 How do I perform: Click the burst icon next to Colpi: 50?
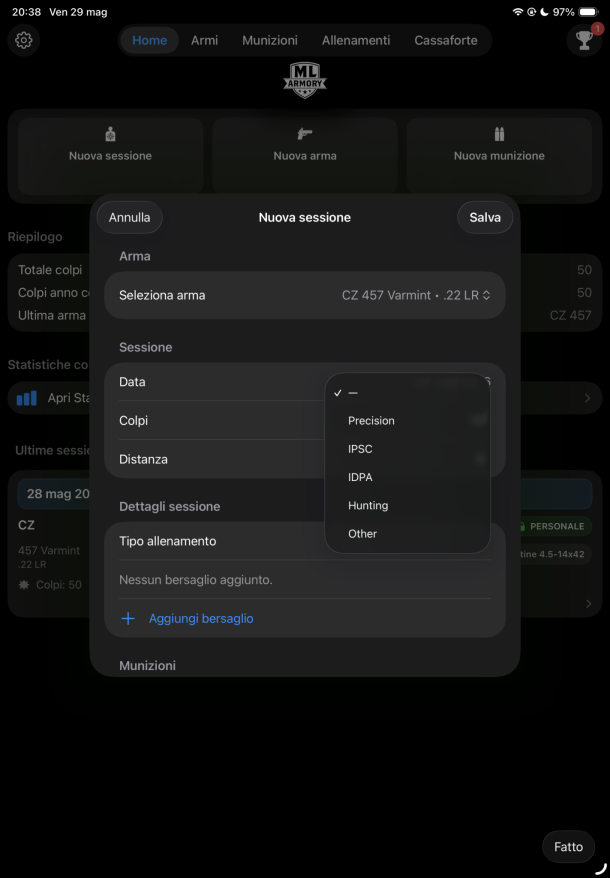point(24,585)
